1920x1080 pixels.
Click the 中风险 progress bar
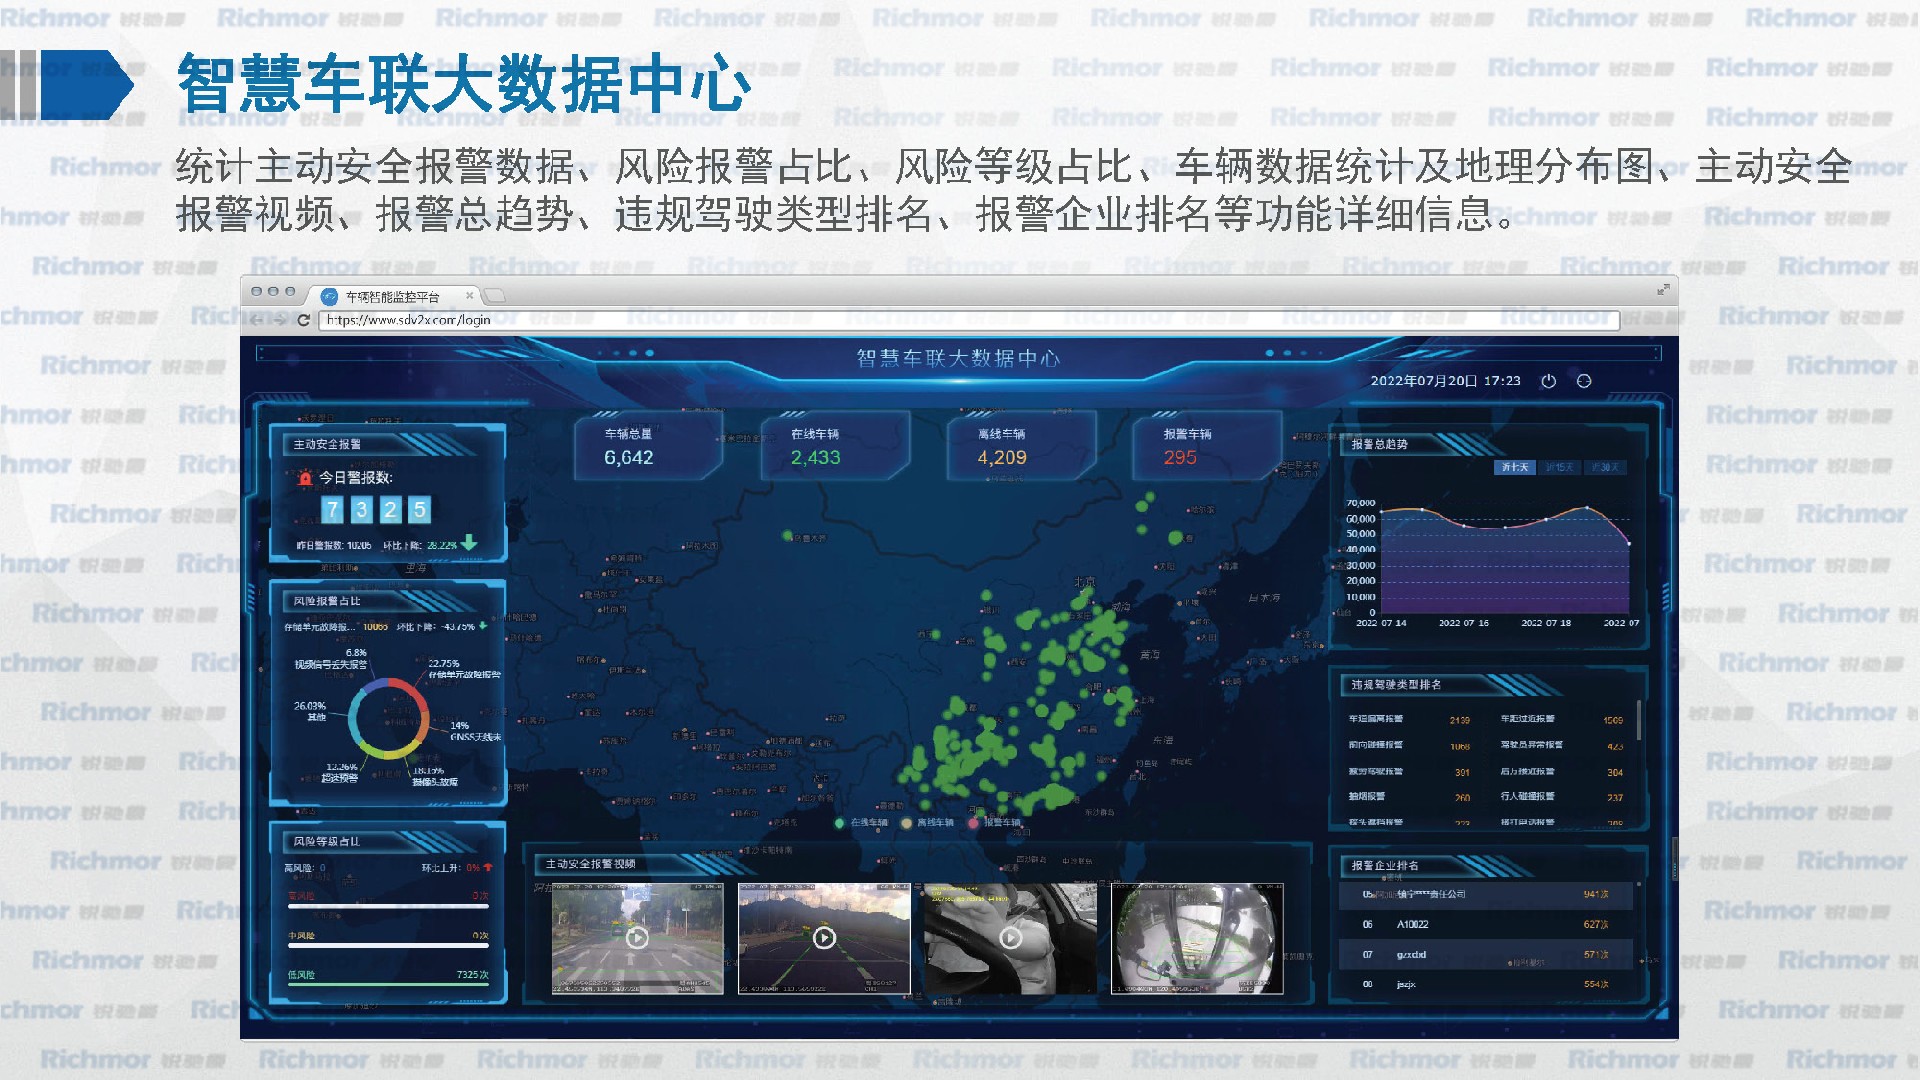tap(388, 945)
